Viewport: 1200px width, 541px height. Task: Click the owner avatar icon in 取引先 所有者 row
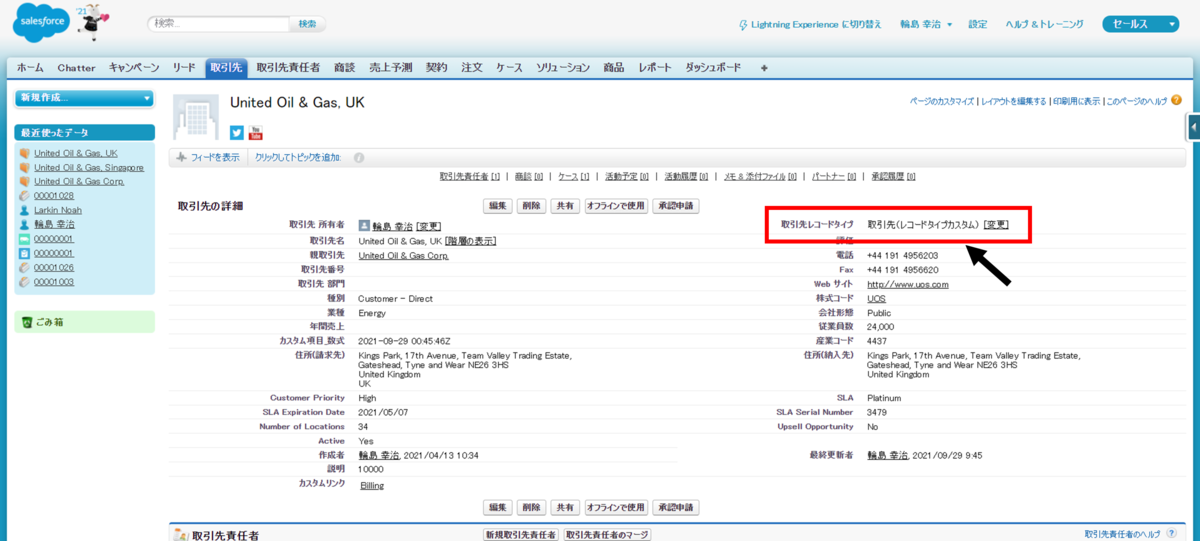pyautogui.click(x=364, y=227)
